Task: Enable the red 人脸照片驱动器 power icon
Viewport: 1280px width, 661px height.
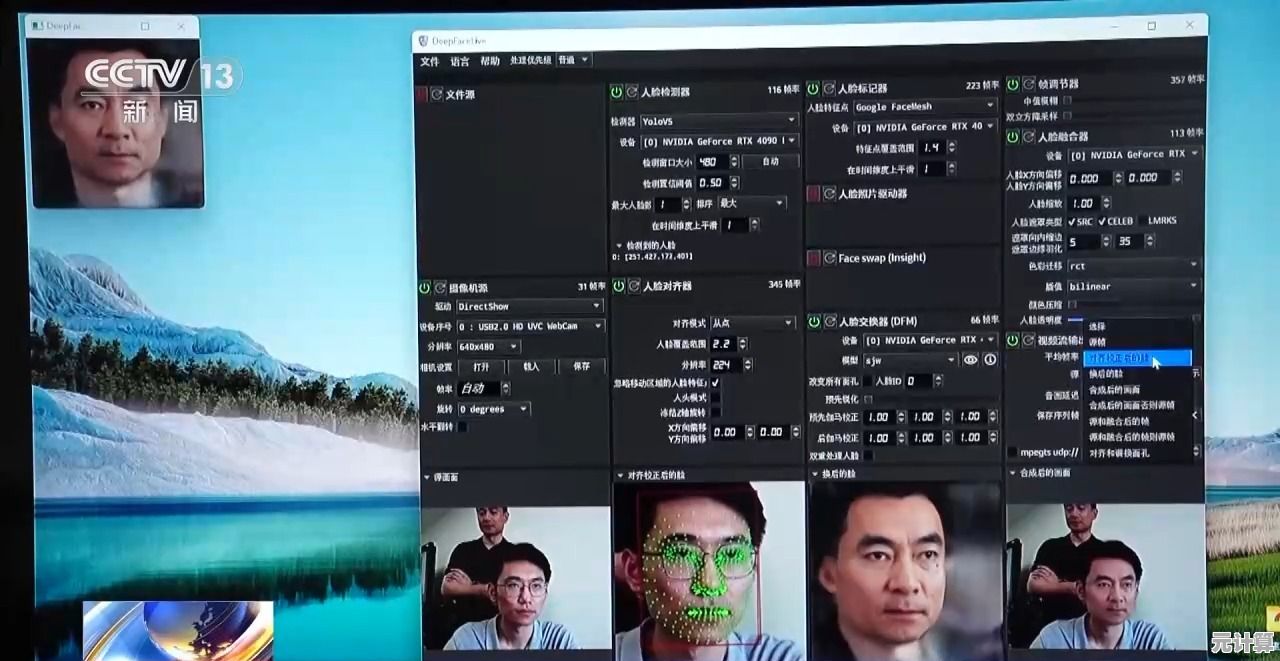Action: (814, 194)
